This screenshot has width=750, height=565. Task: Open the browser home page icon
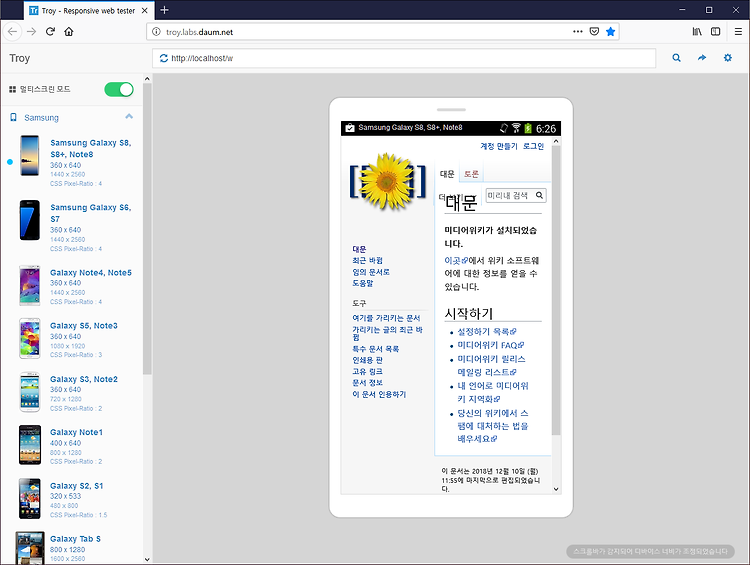click(69, 32)
